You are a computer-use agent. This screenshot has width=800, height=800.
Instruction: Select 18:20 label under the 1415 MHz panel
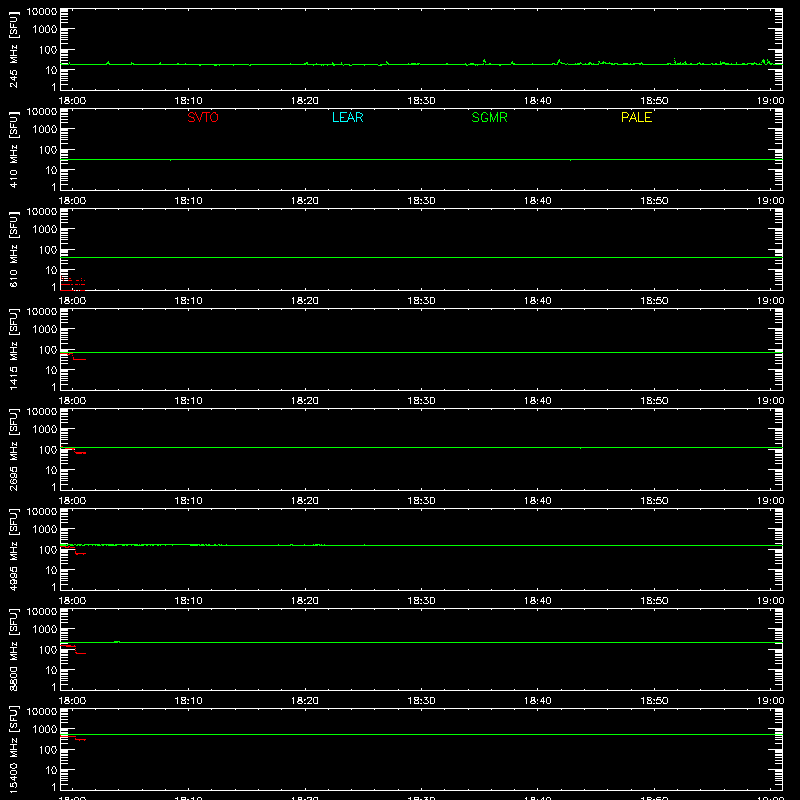coord(305,401)
